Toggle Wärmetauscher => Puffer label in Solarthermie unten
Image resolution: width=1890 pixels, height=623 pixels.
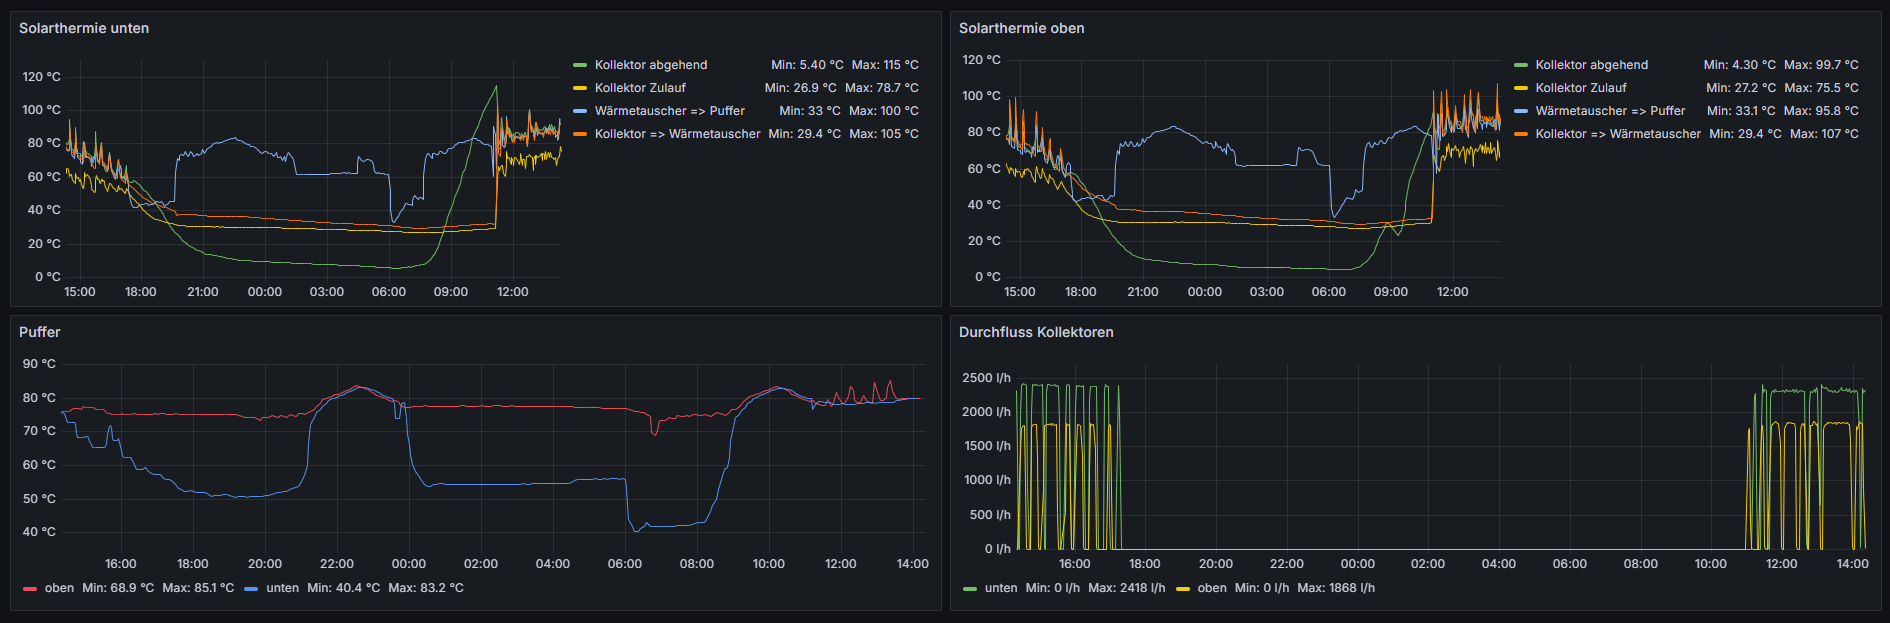[669, 111]
